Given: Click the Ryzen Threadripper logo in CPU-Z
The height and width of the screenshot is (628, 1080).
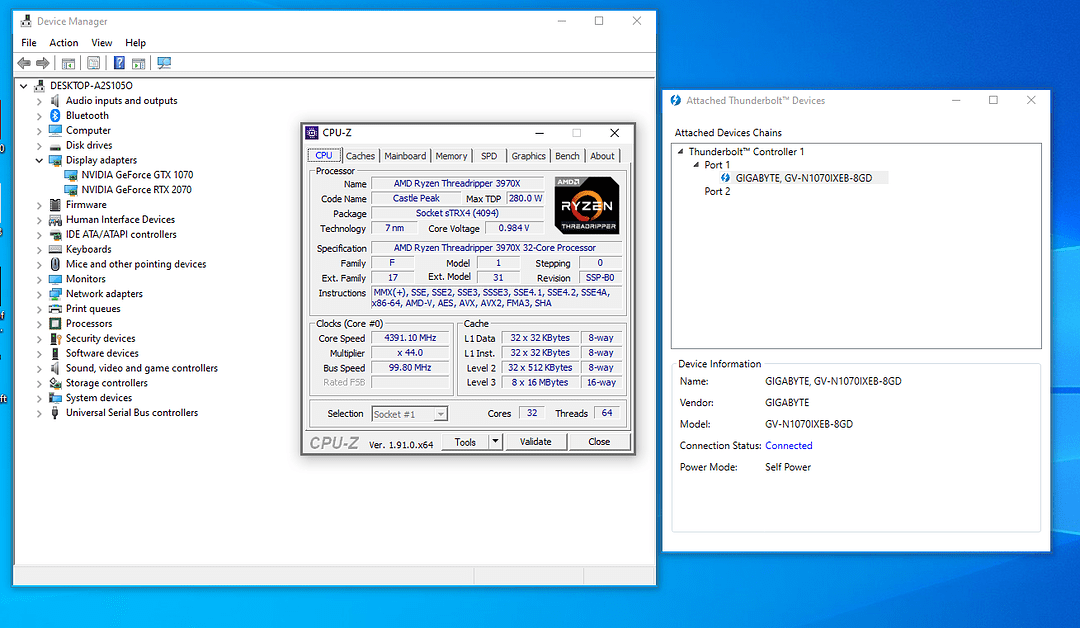Looking at the screenshot, I should pyautogui.click(x=586, y=204).
